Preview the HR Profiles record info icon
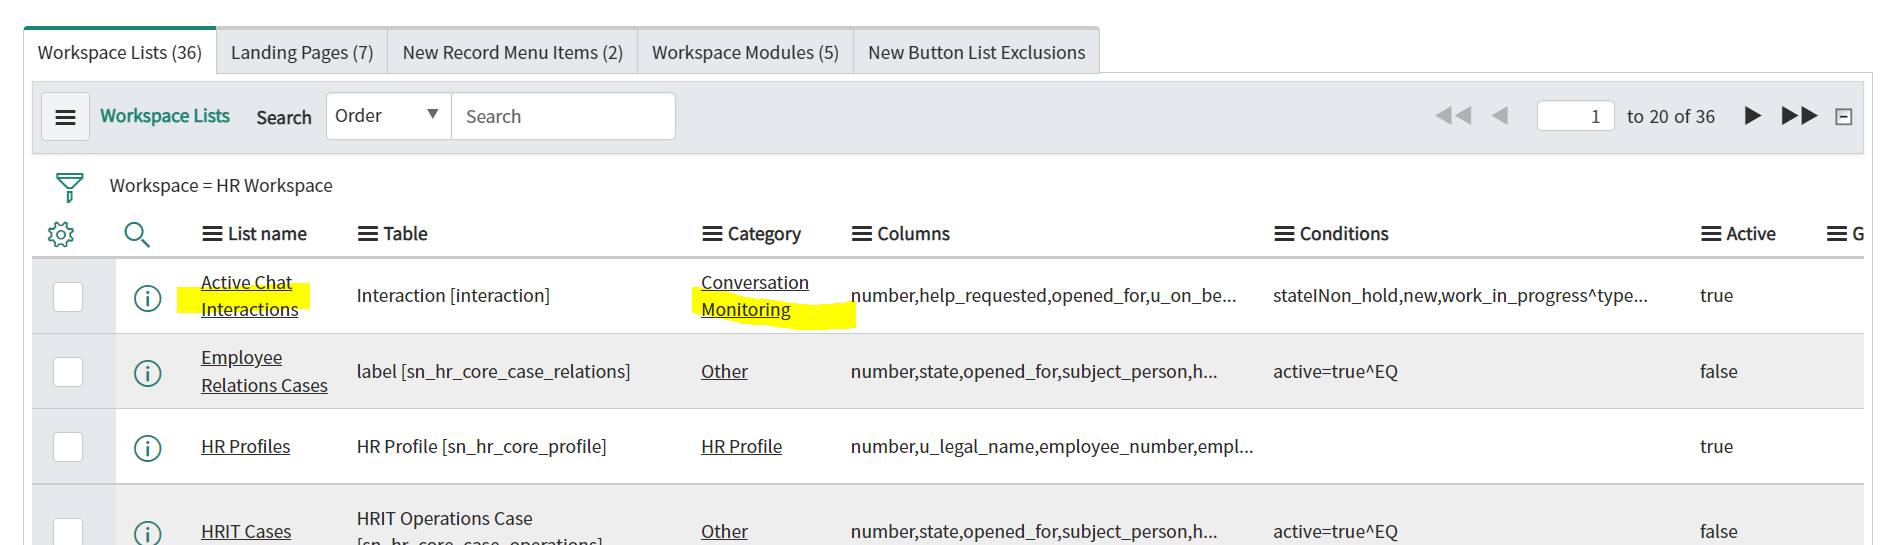Screen dimensions: 1883x545 [148, 448]
